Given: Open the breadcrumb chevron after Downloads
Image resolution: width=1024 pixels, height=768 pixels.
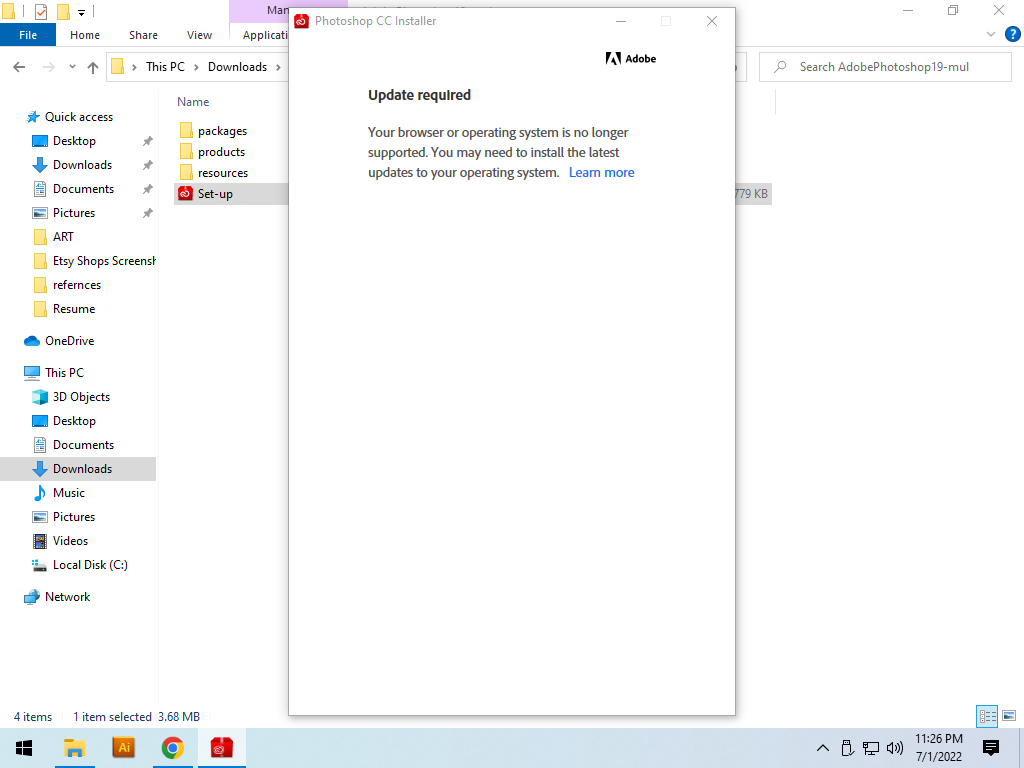Looking at the screenshot, I should pos(278,66).
